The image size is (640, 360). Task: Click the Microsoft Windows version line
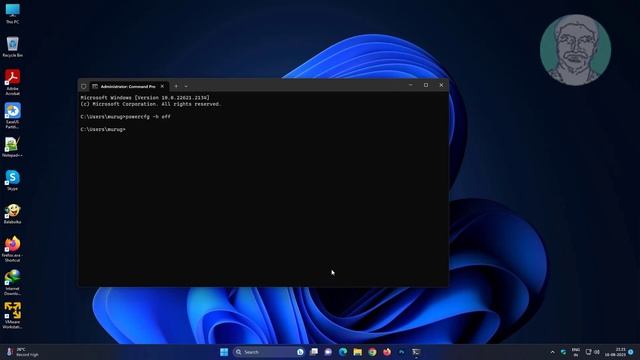click(x=145, y=98)
